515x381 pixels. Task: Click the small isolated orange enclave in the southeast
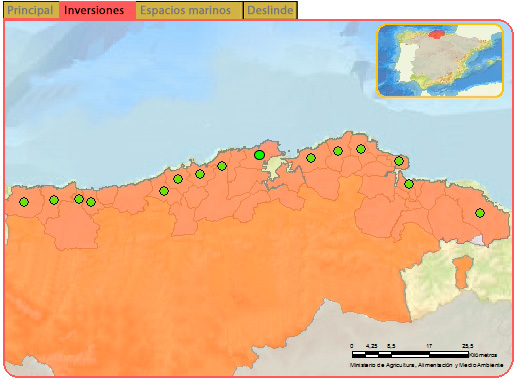pyautogui.click(x=463, y=272)
